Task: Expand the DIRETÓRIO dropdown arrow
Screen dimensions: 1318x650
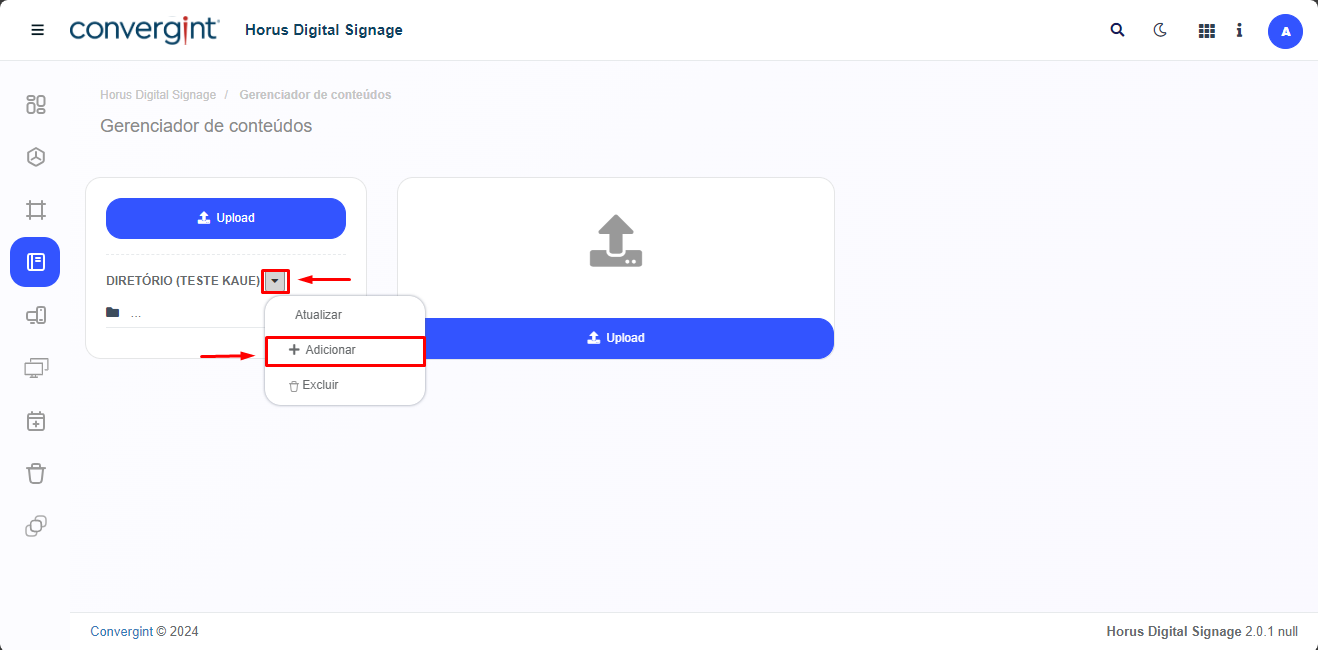Action: click(275, 281)
